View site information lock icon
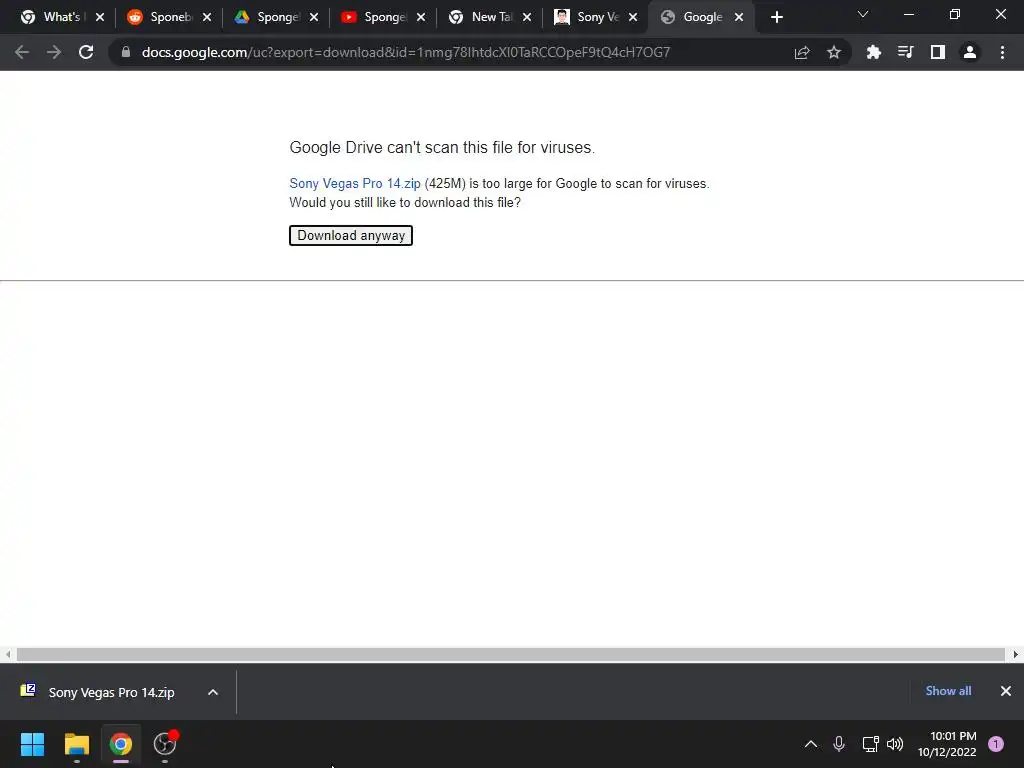This screenshot has height=768, width=1024. (x=126, y=52)
